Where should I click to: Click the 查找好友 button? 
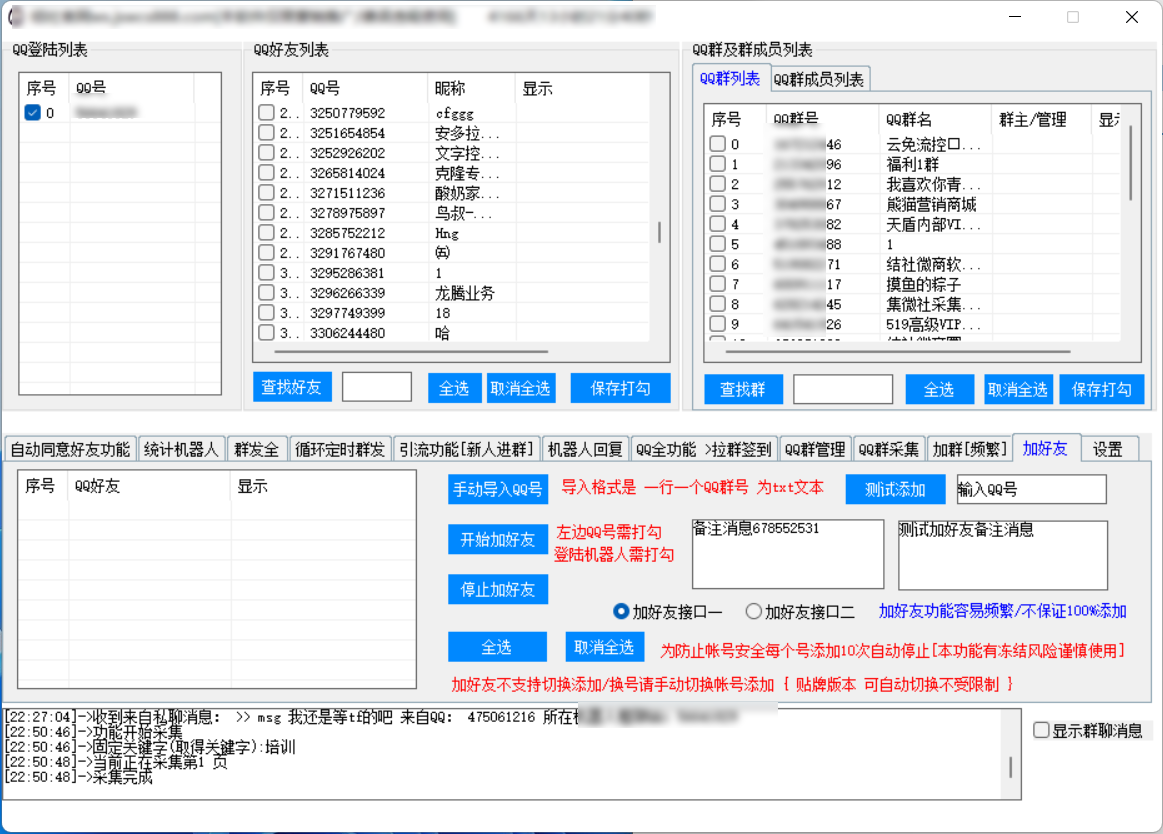click(x=291, y=388)
